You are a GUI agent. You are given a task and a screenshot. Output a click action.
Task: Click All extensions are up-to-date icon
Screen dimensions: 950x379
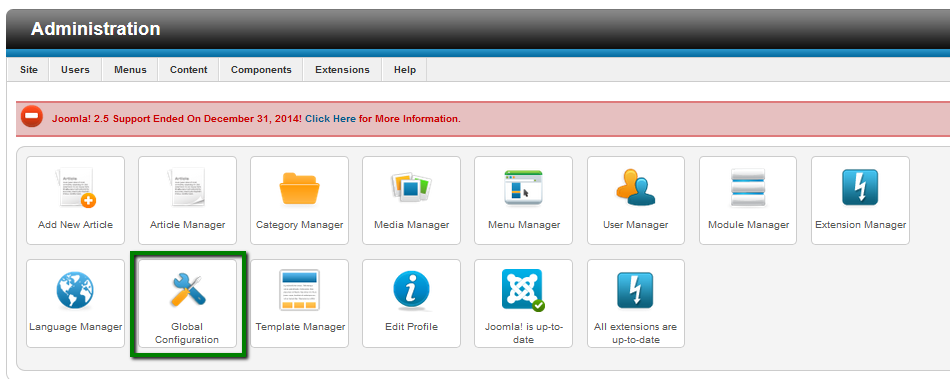coord(636,291)
